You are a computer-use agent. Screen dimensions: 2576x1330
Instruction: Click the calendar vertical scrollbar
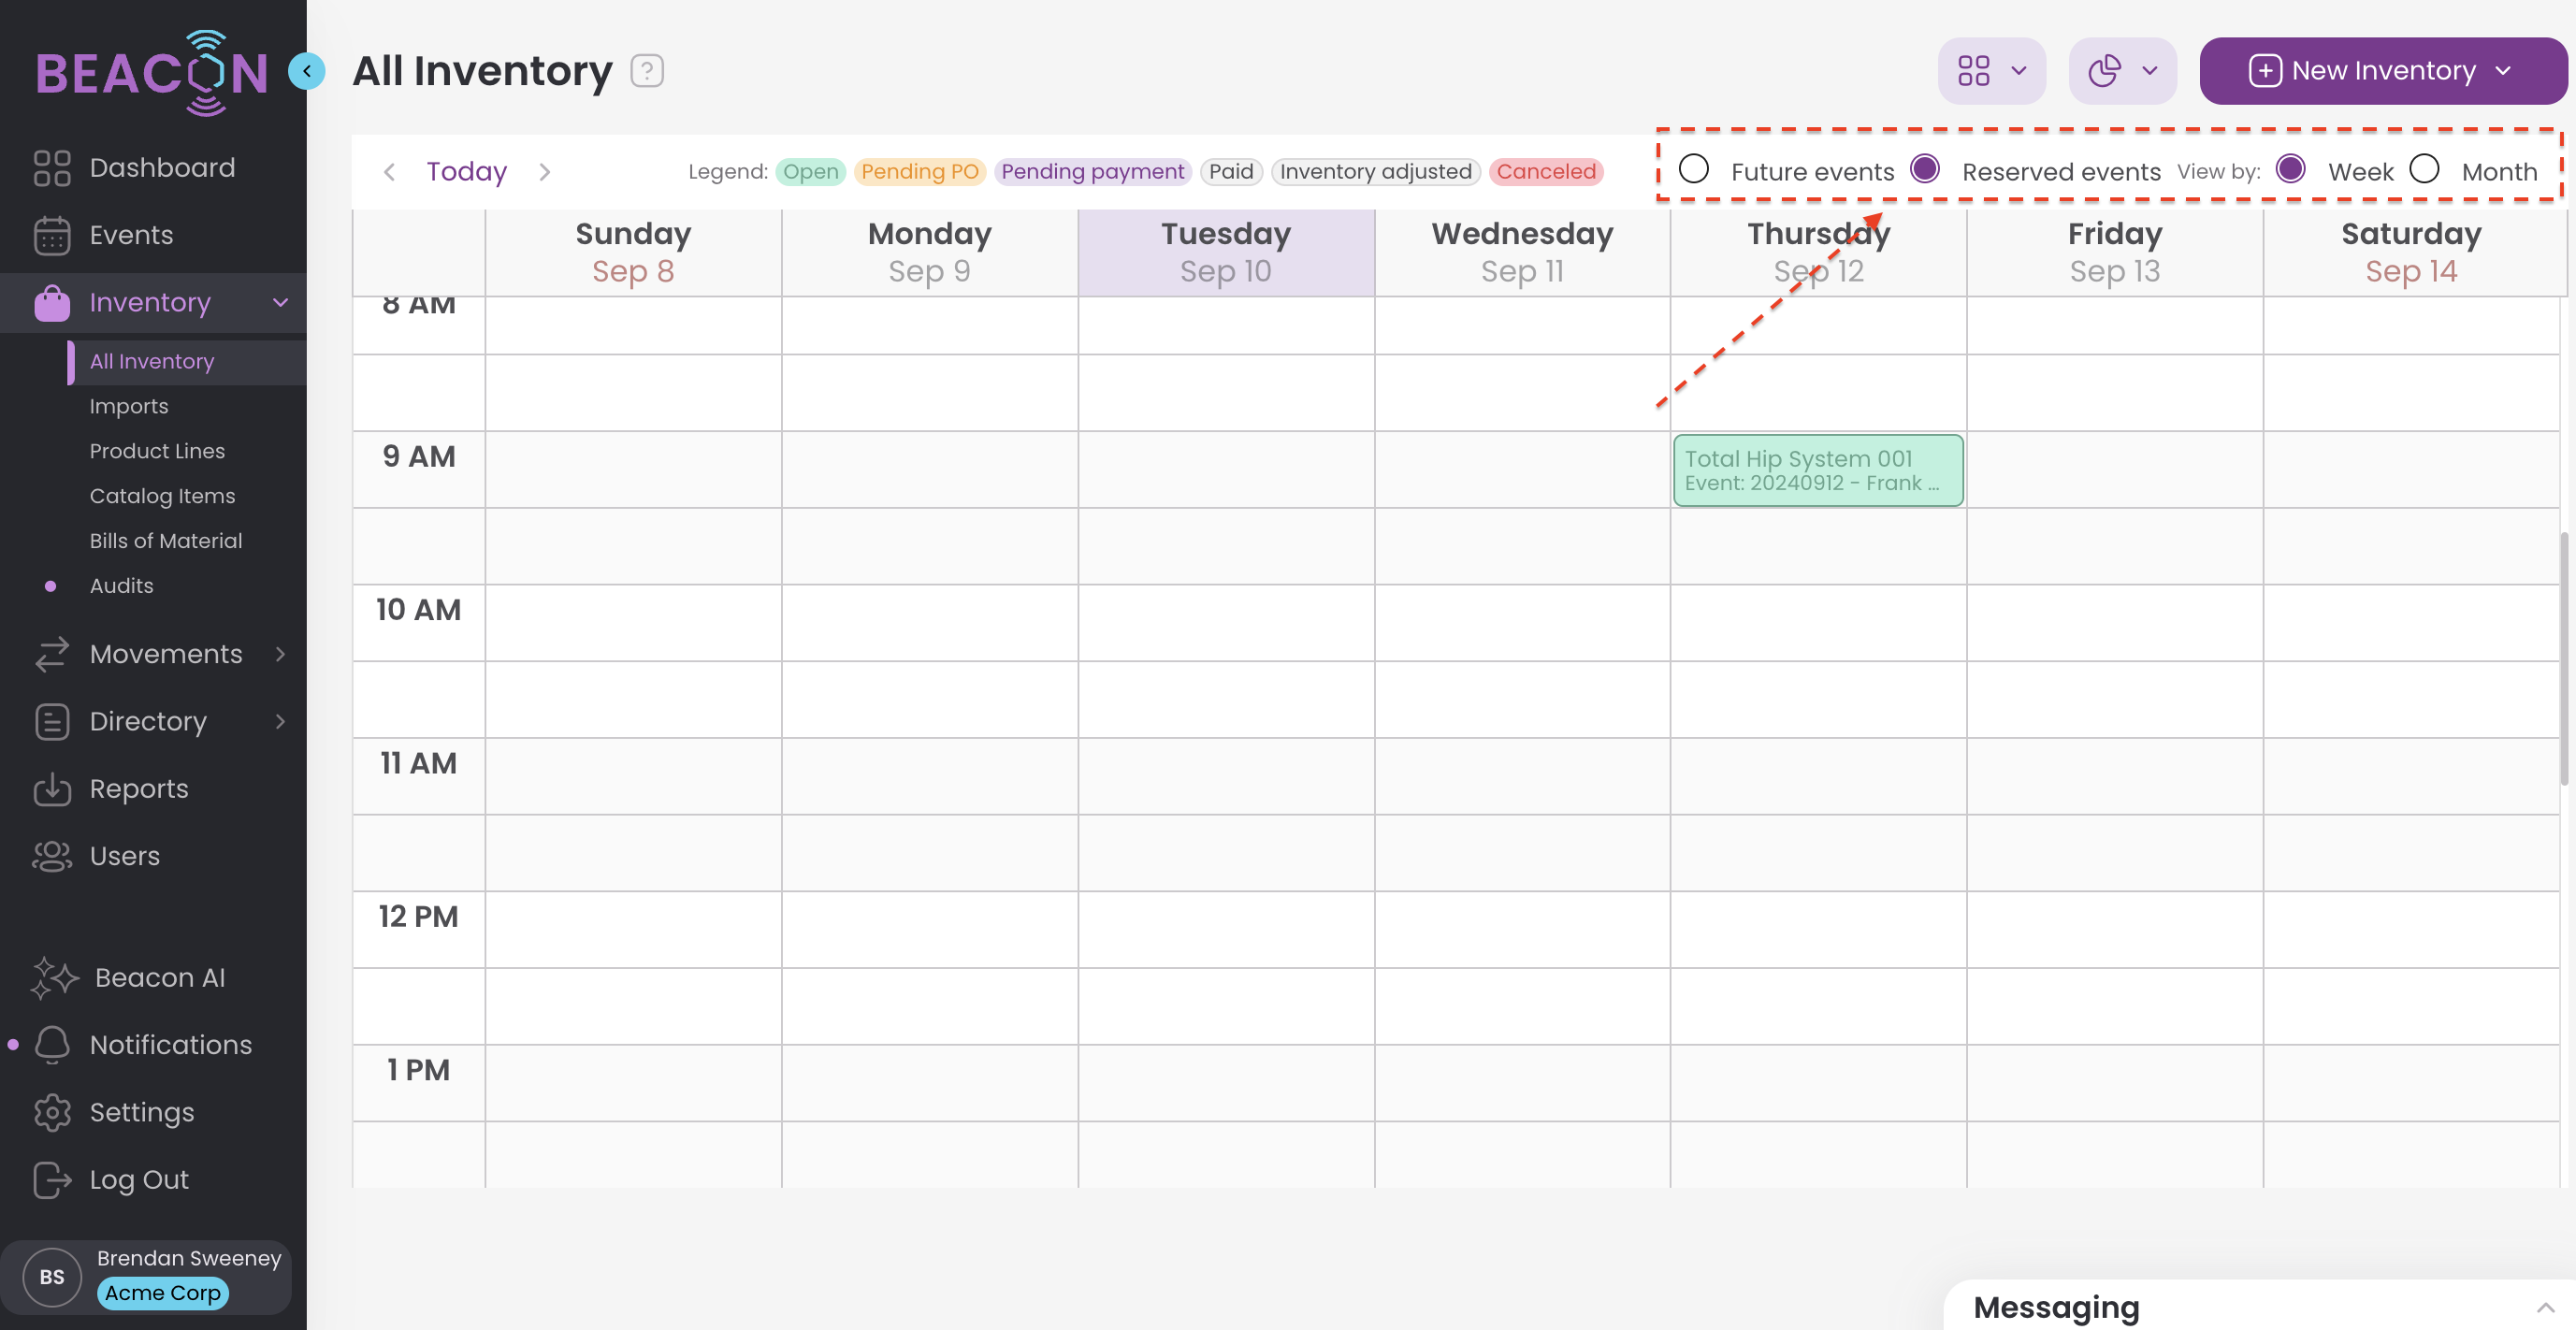(x=2564, y=658)
